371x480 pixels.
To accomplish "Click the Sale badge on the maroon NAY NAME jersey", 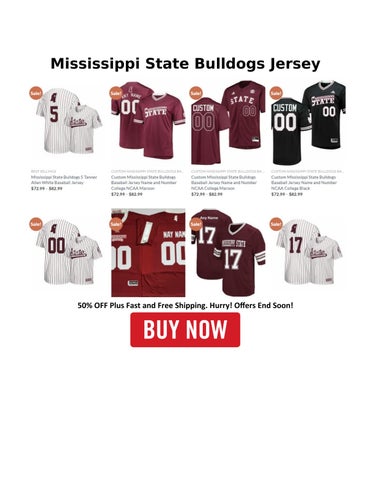I will 116,93.
